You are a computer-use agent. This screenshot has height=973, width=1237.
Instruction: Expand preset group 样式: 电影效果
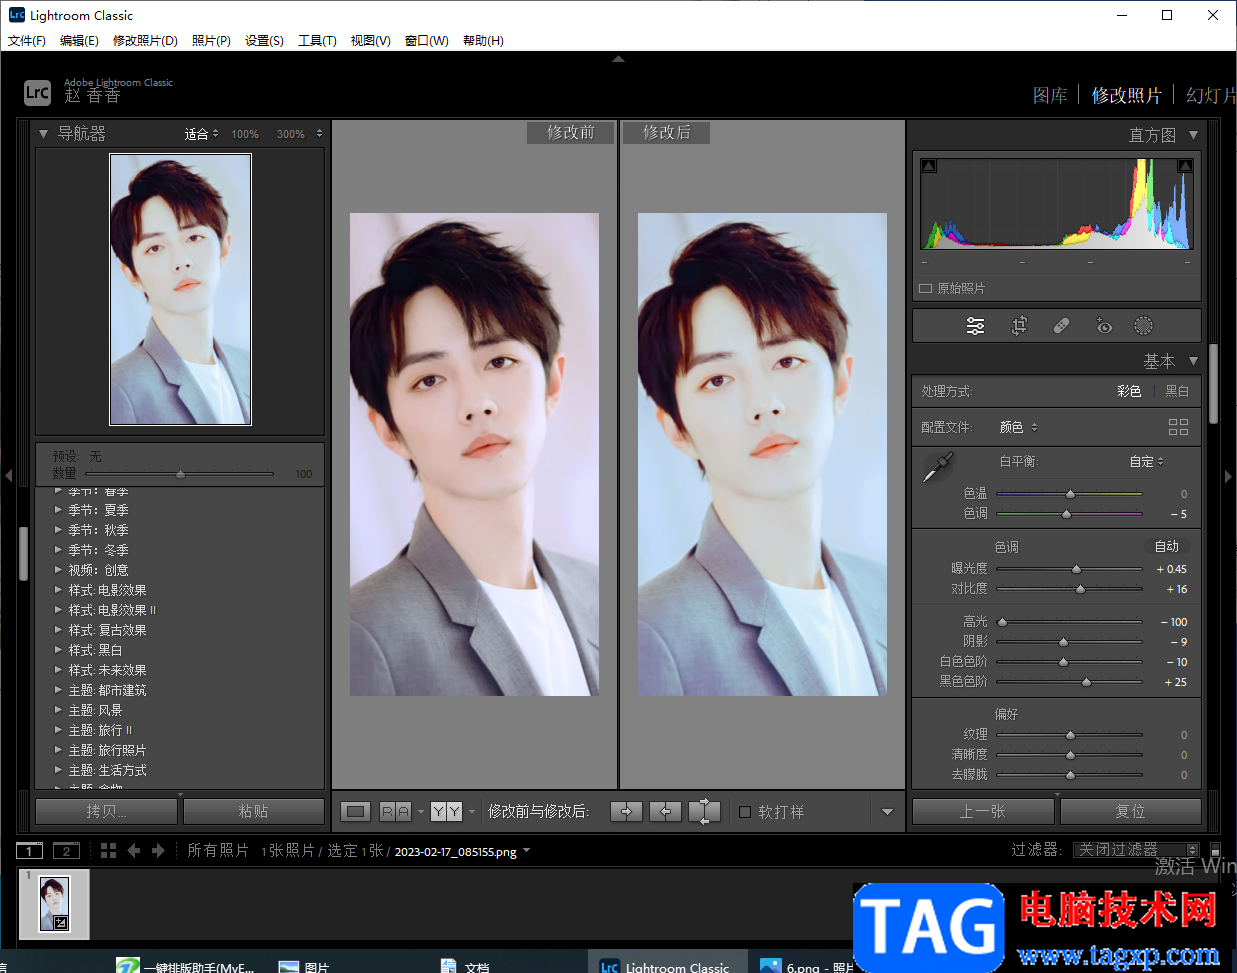click(x=58, y=589)
